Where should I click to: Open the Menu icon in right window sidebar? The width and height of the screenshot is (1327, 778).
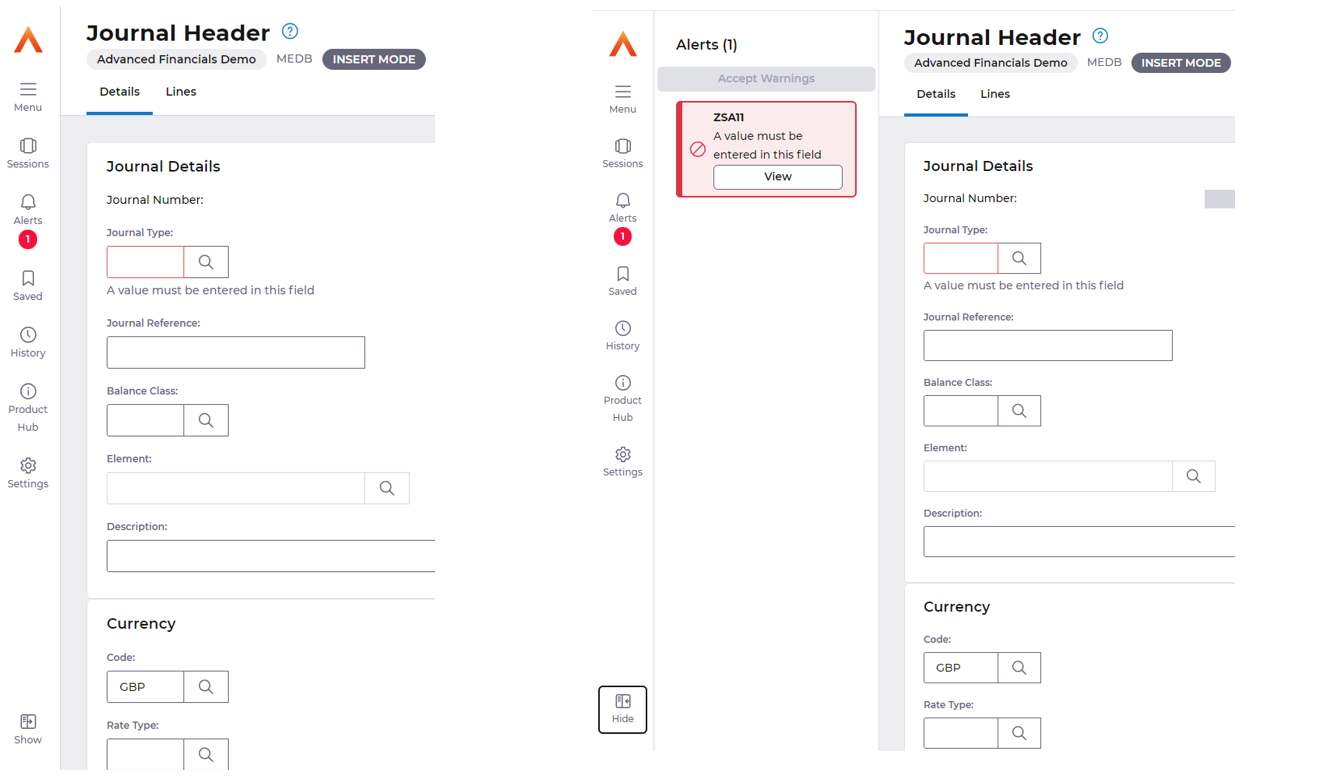coord(623,99)
